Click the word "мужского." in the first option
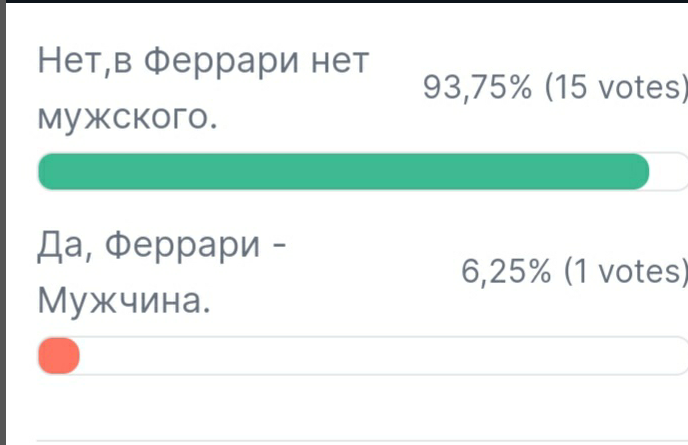This screenshot has width=688, height=445. click(127, 118)
